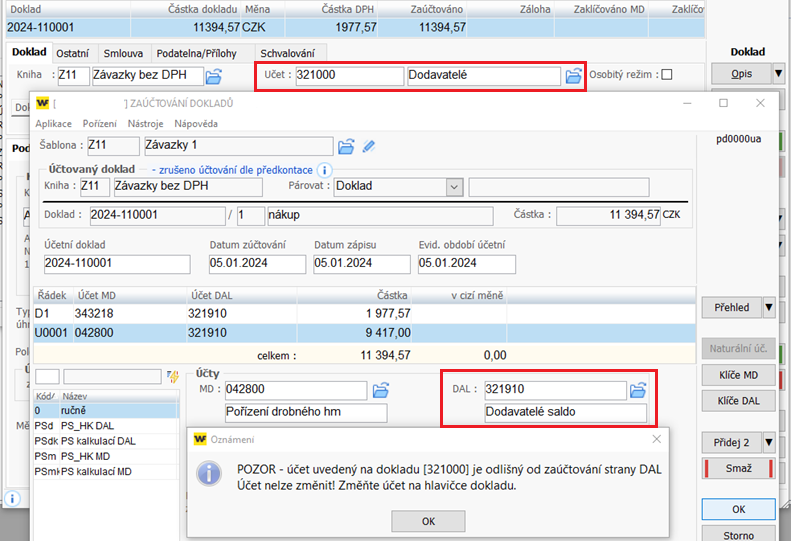Open the folder lookup next to Účet 321000

coord(573,76)
